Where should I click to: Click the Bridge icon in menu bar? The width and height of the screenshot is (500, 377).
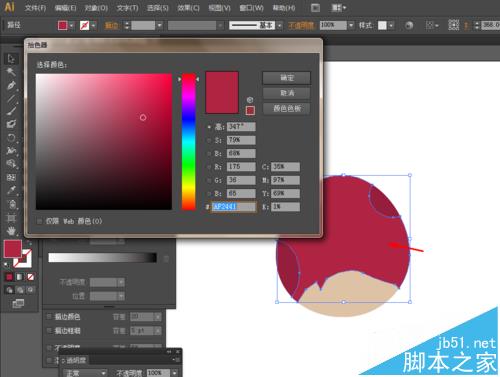315,8
